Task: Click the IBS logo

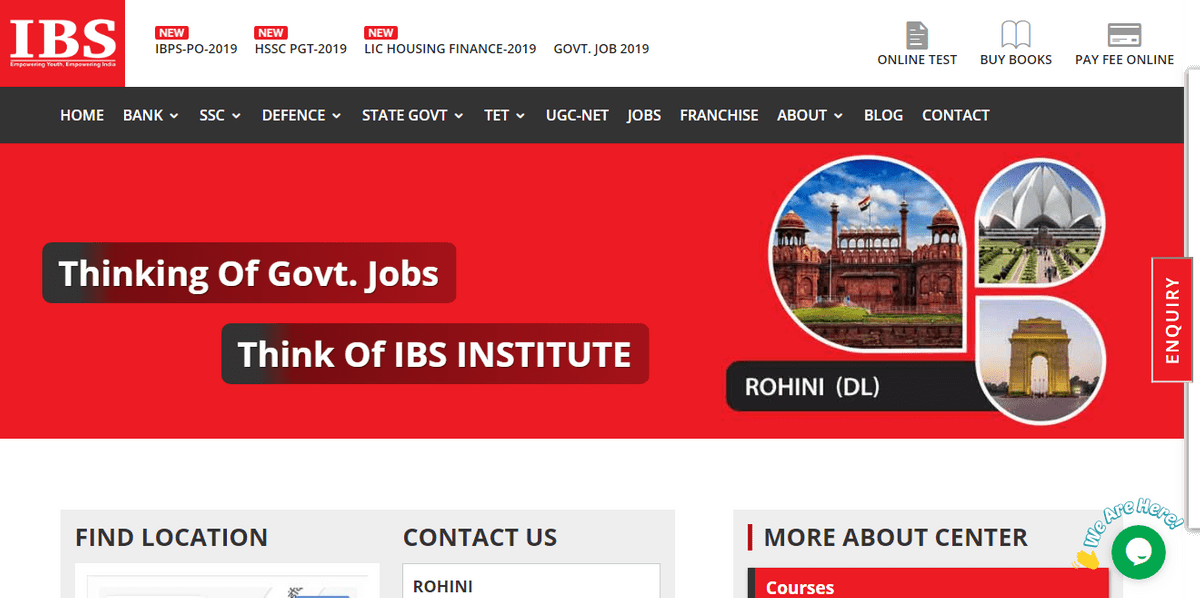Action: tap(63, 42)
